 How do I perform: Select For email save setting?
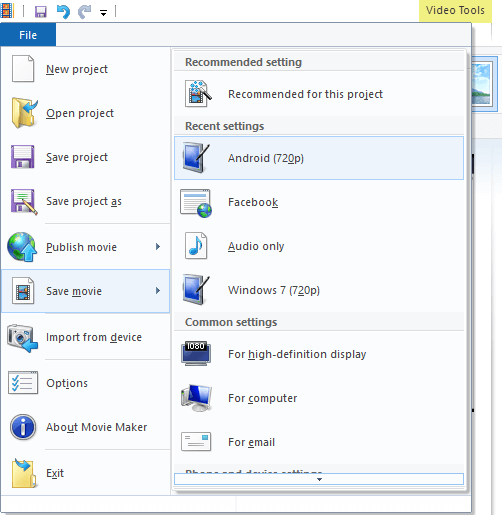tap(319, 442)
